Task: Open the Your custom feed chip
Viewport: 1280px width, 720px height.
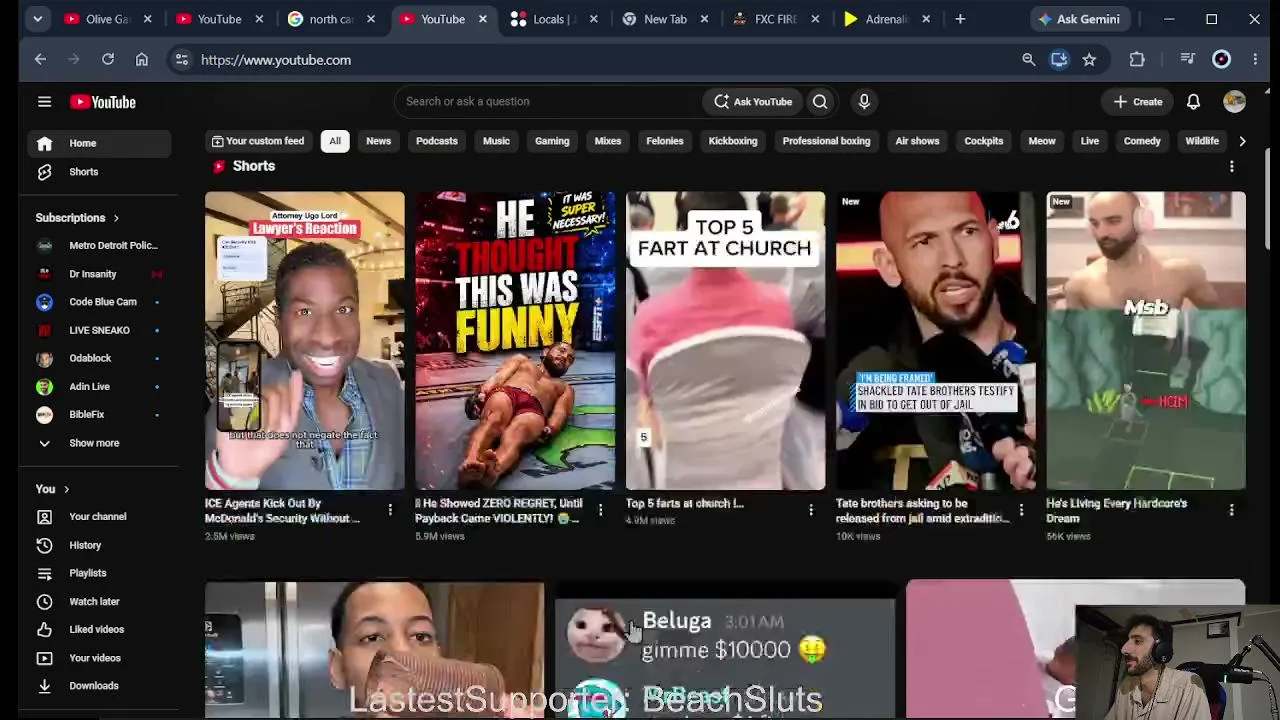Action: tap(257, 141)
